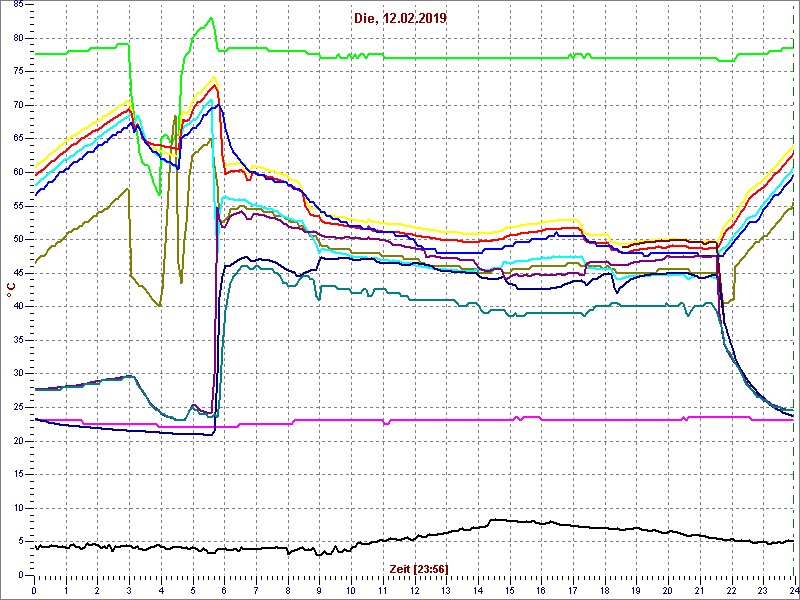This screenshot has width=800, height=600.
Task: Click hour 23 on the time axis
Action: click(763, 590)
